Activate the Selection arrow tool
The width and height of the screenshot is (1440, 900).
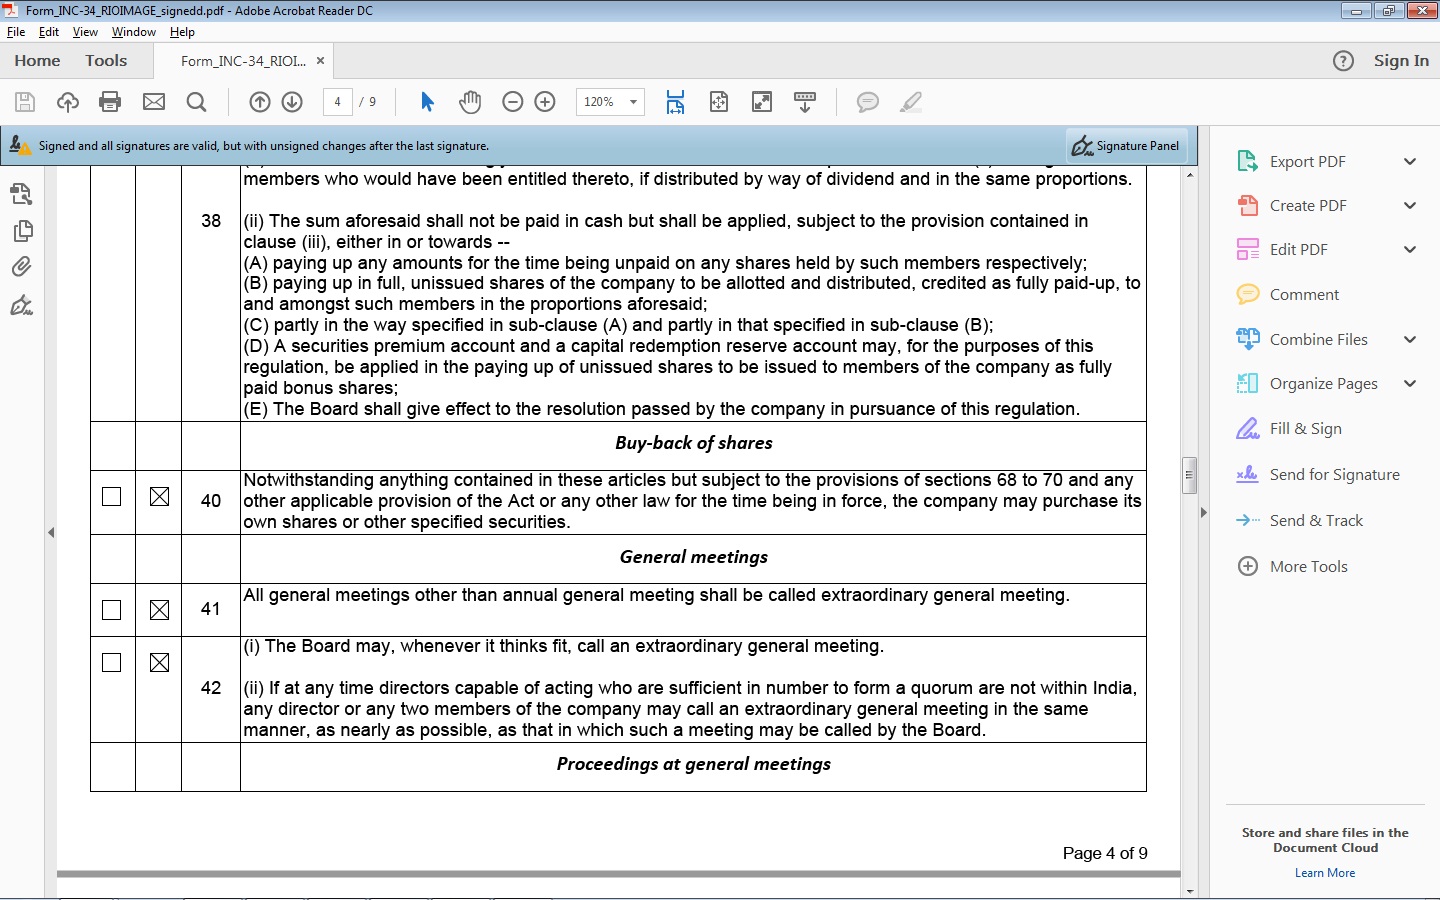(427, 101)
